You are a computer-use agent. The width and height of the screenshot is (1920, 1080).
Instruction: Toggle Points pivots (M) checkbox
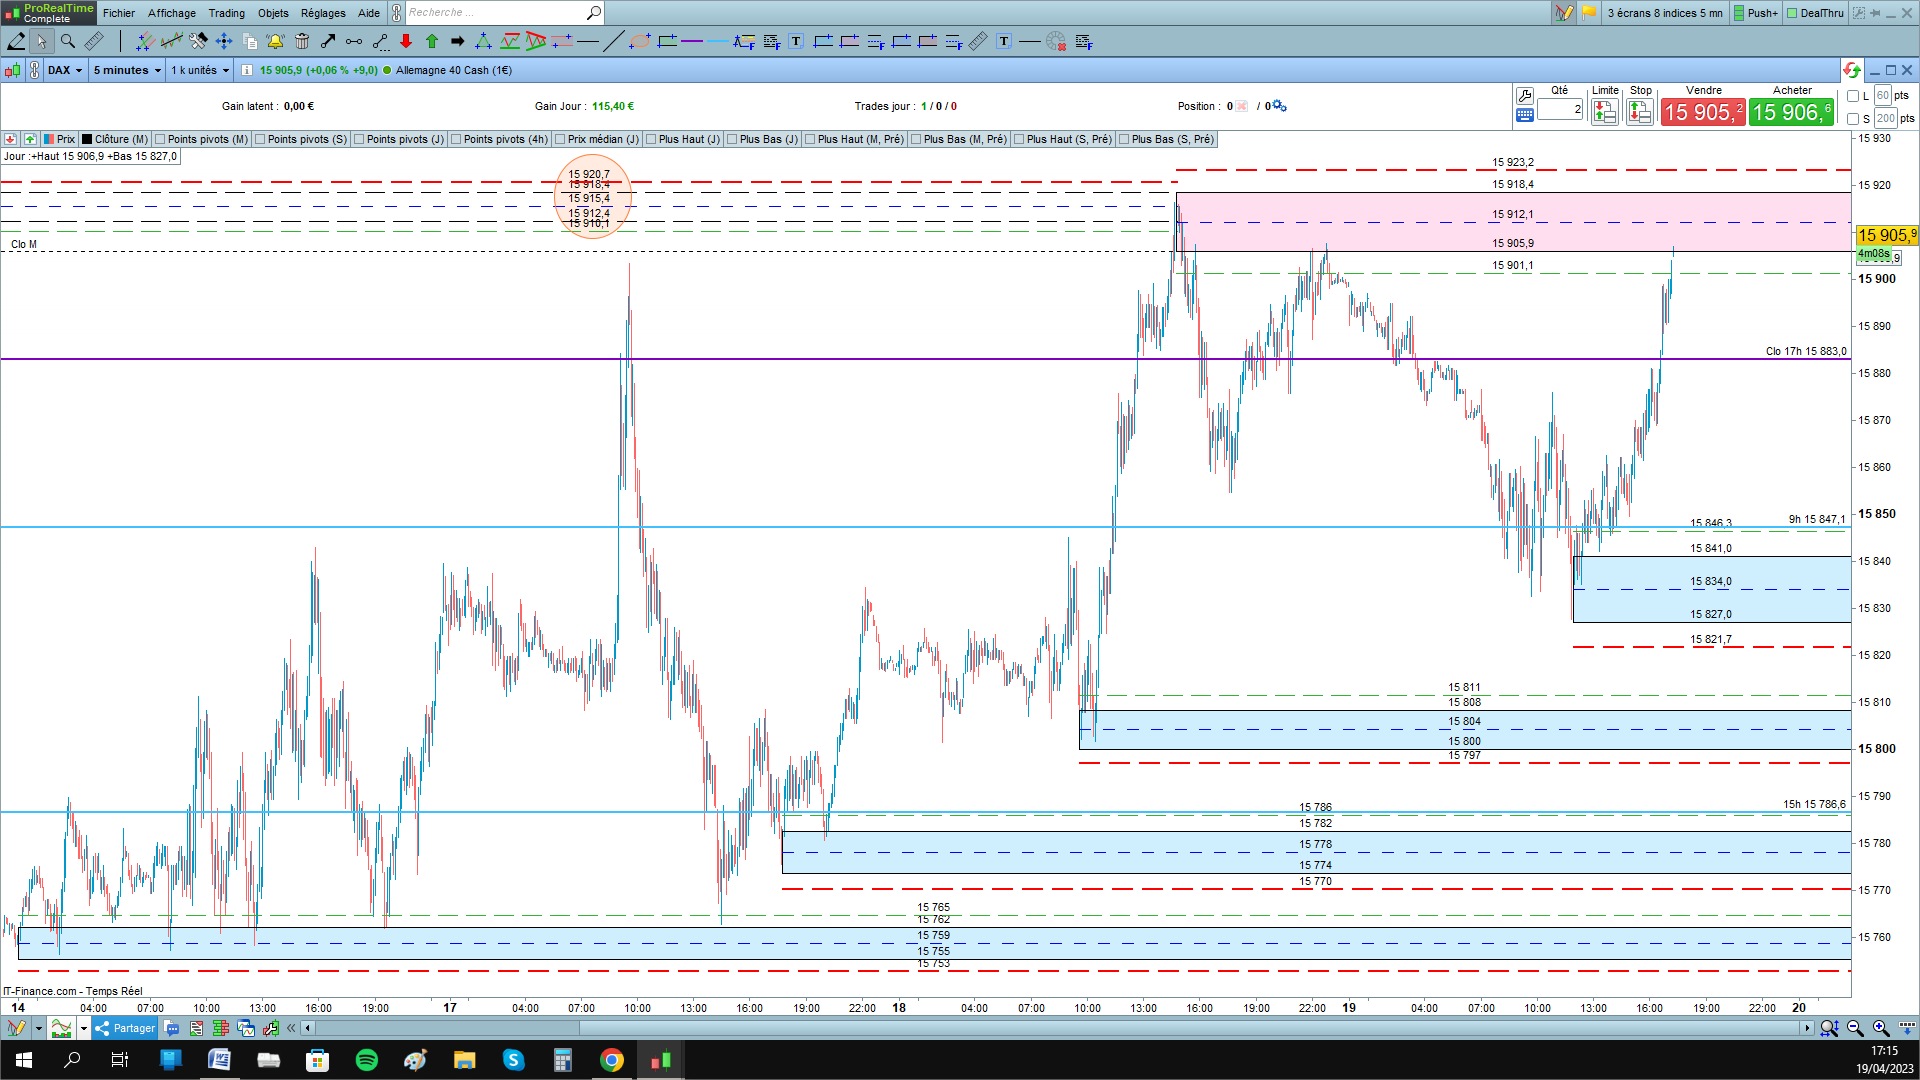pyautogui.click(x=160, y=139)
